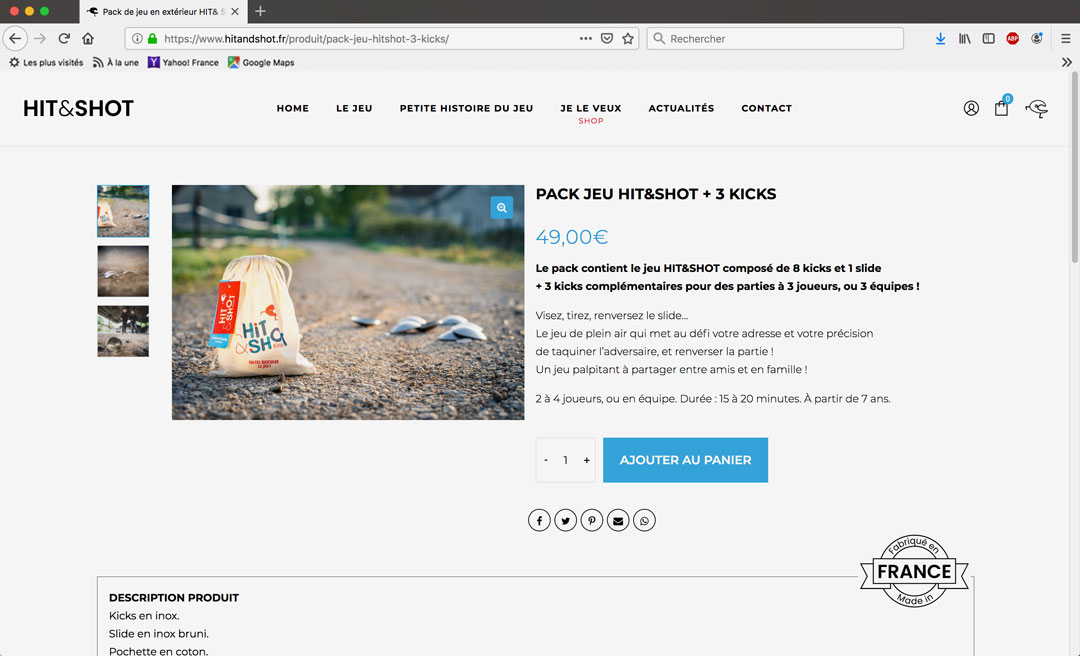Open the Adblock Plus extension
1080x656 pixels.
(1012, 39)
